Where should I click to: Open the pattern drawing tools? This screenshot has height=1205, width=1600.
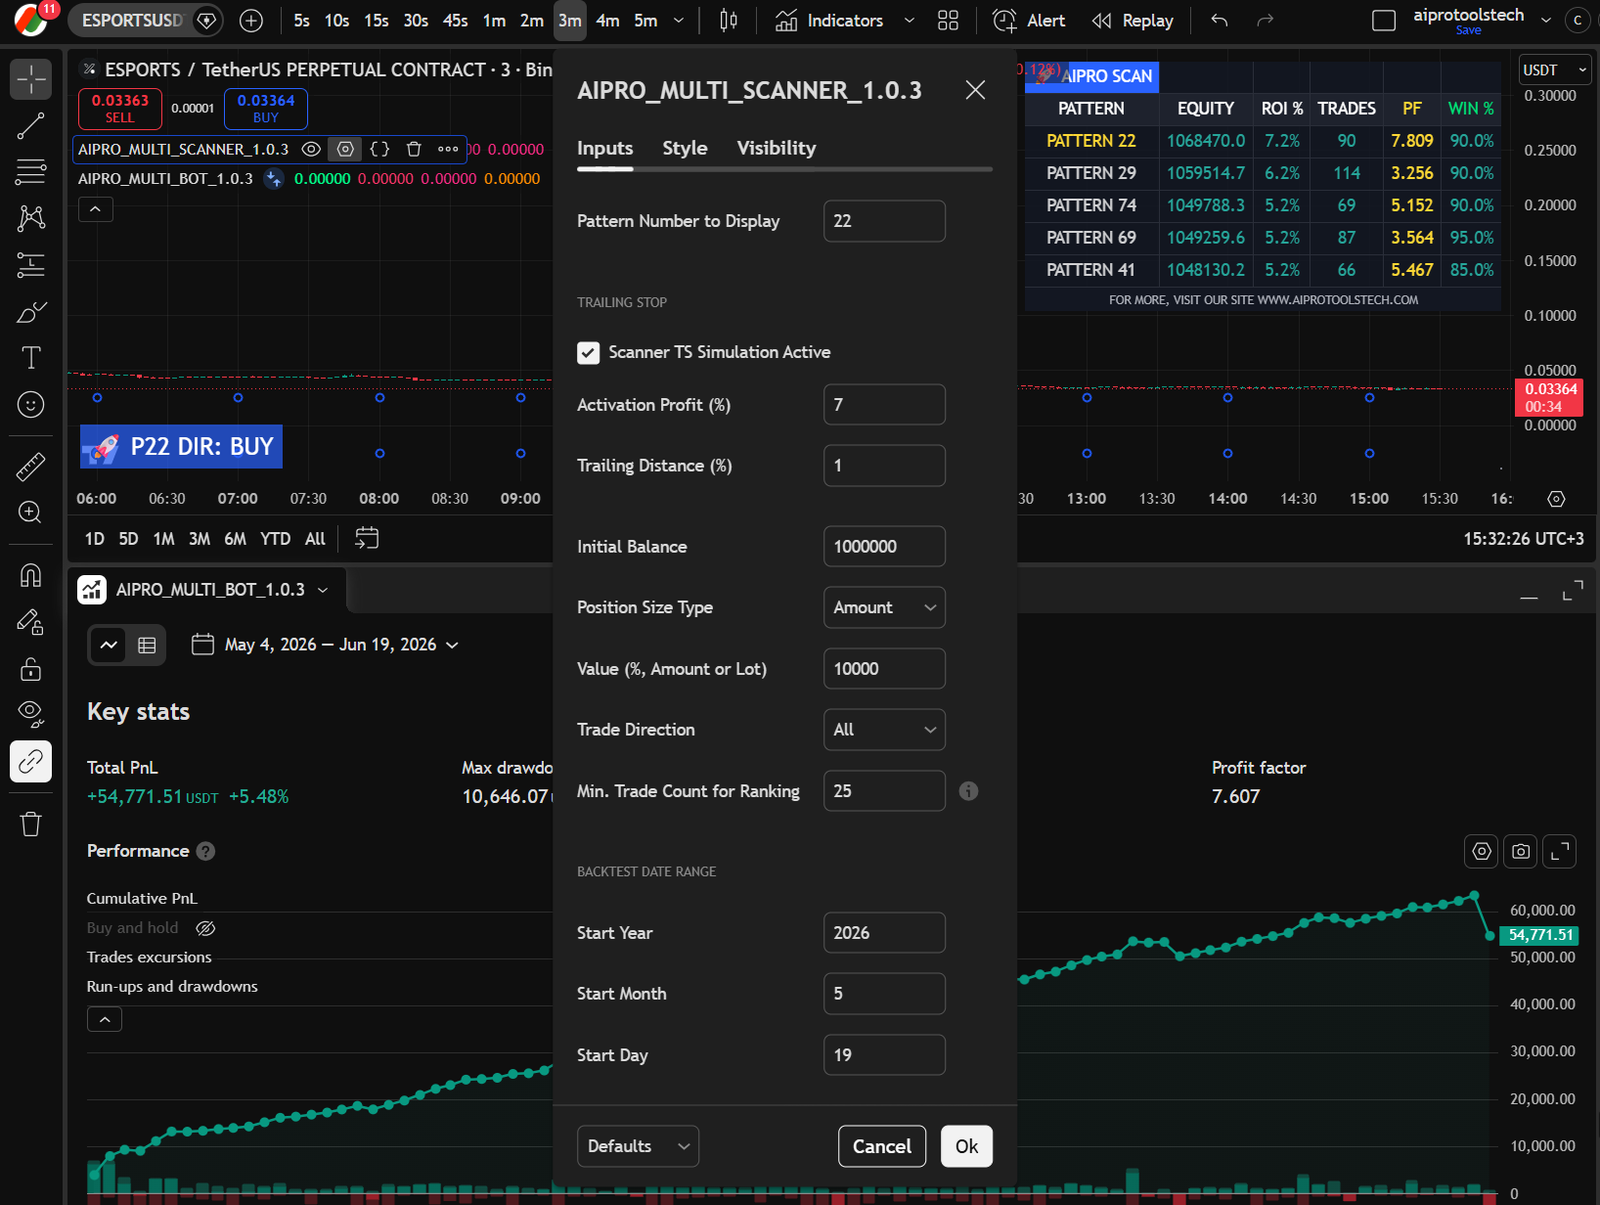[31, 218]
